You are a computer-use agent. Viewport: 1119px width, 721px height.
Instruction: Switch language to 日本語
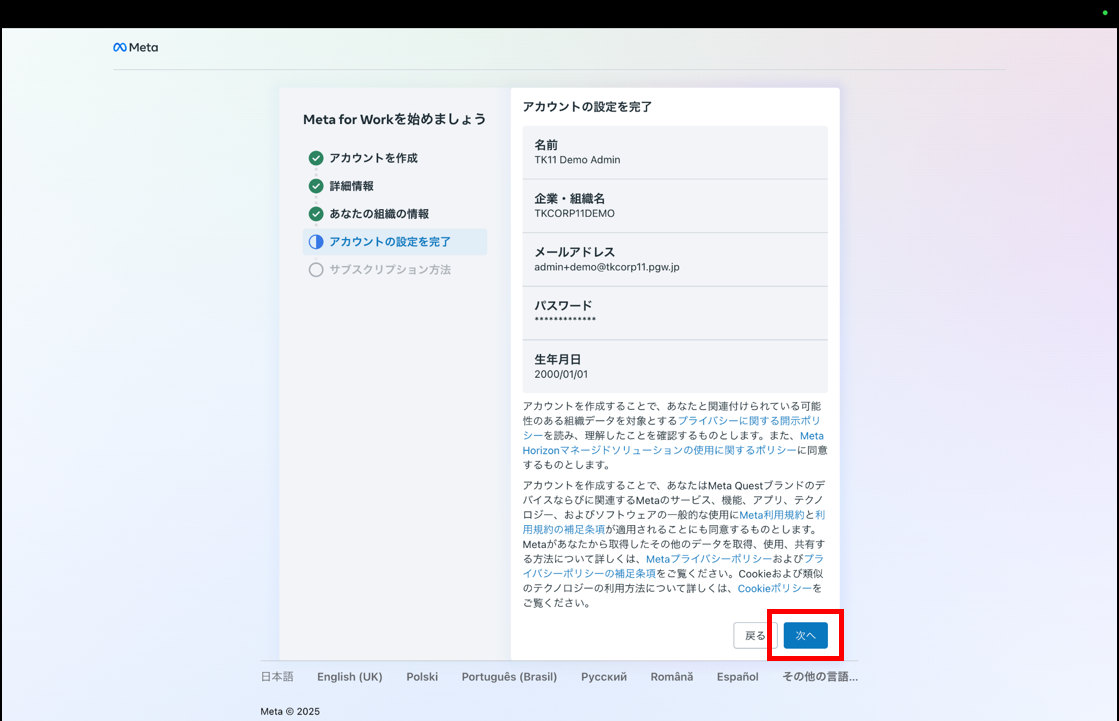277,677
